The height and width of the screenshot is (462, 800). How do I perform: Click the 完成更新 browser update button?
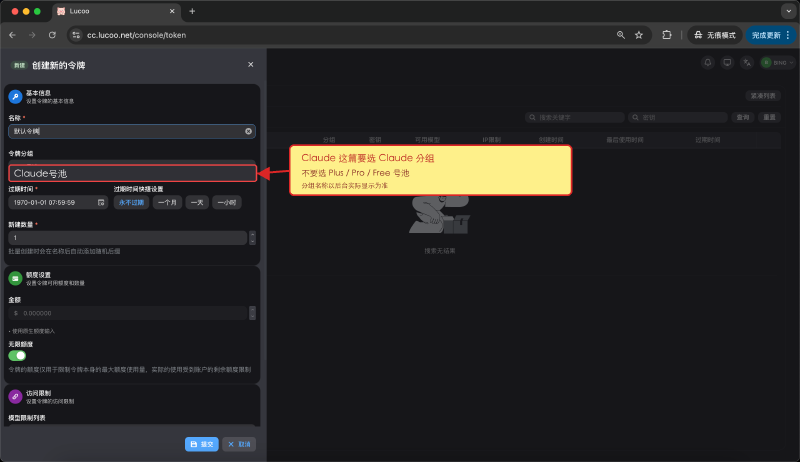766,35
